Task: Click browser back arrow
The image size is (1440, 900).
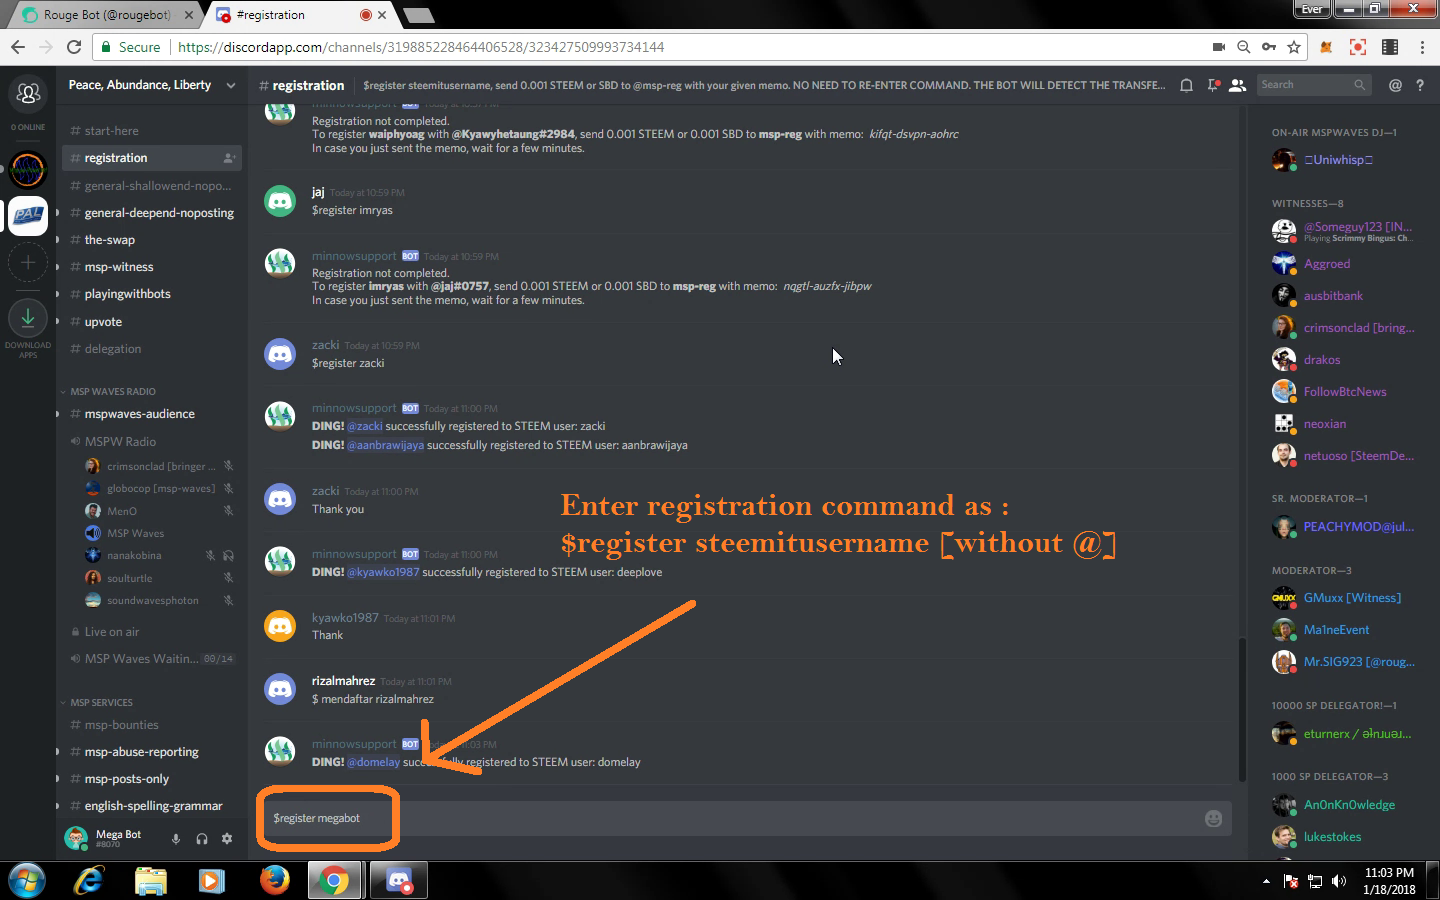Action: click(17, 47)
